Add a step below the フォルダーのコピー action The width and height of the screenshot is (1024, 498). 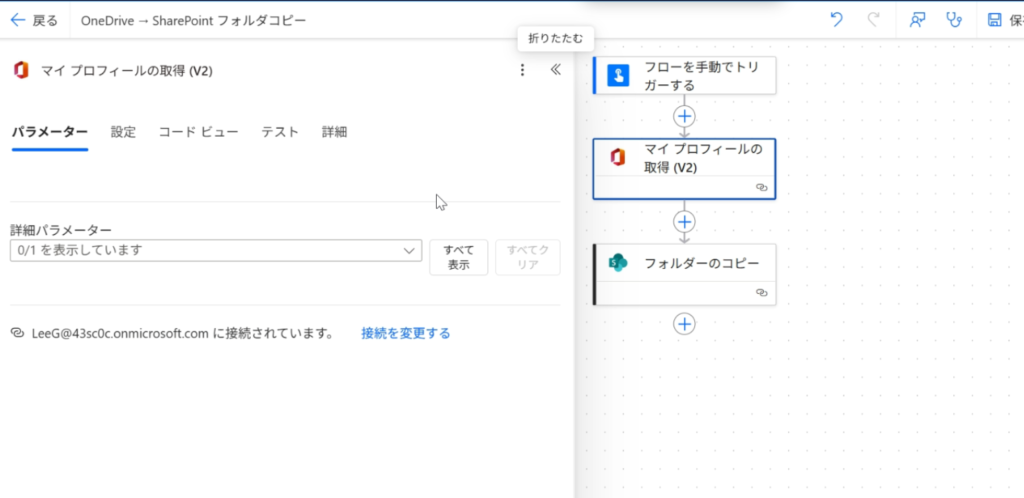[x=684, y=323]
